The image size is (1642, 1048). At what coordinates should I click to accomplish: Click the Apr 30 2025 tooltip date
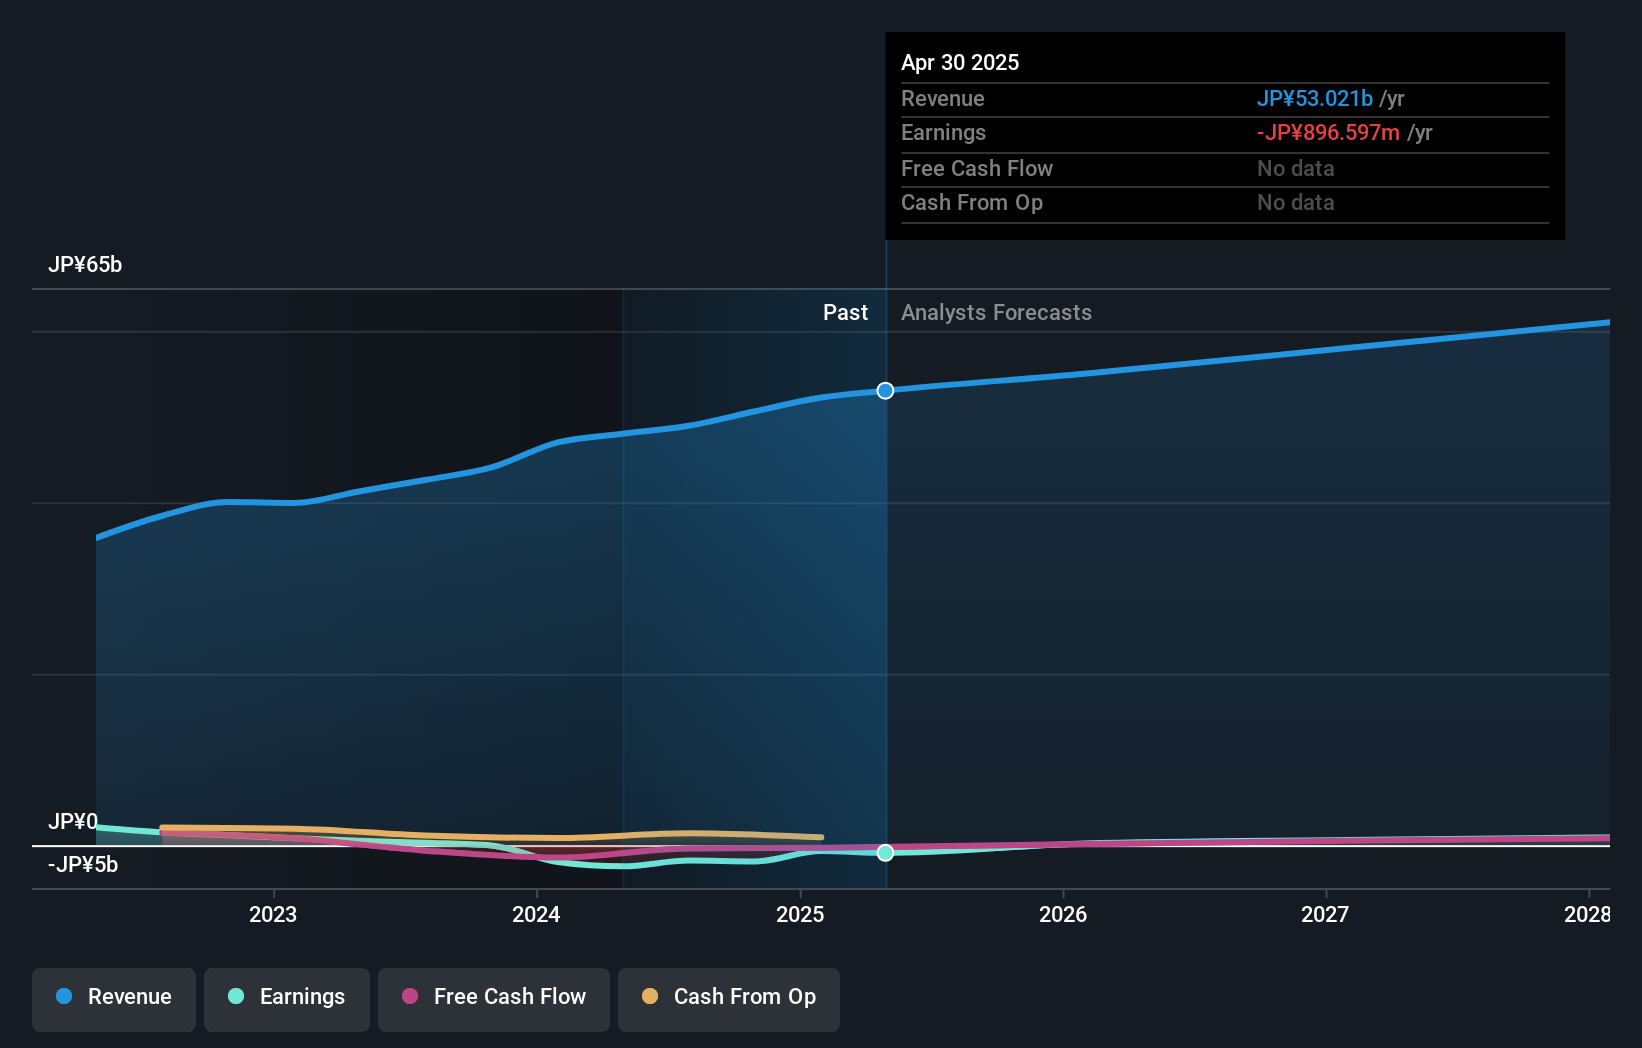click(x=960, y=63)
